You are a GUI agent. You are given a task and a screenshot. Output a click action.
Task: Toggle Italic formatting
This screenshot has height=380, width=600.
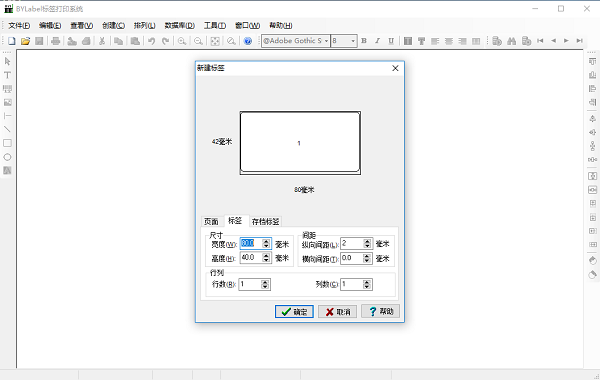pos(377,41)
